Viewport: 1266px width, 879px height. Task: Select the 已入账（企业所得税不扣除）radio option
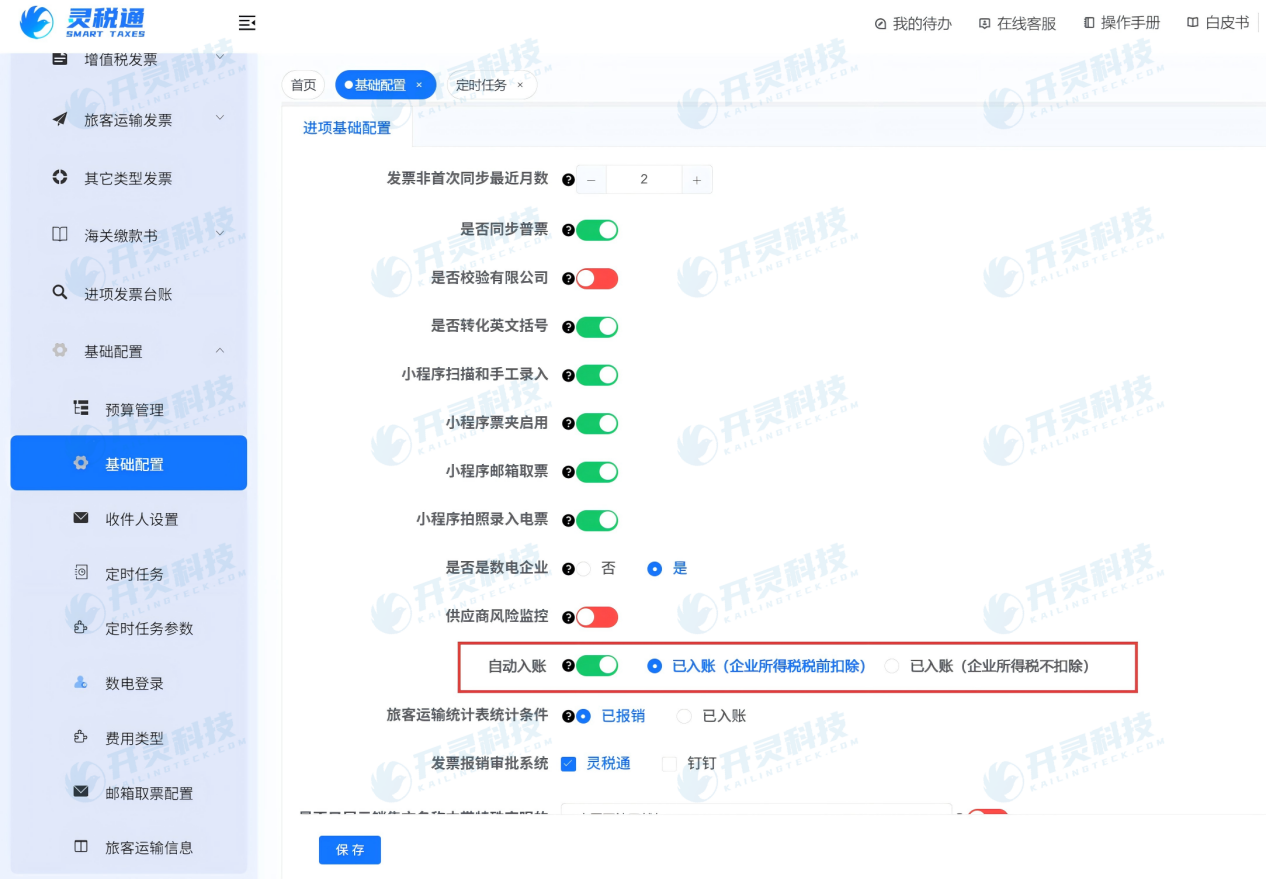[892, 666]
